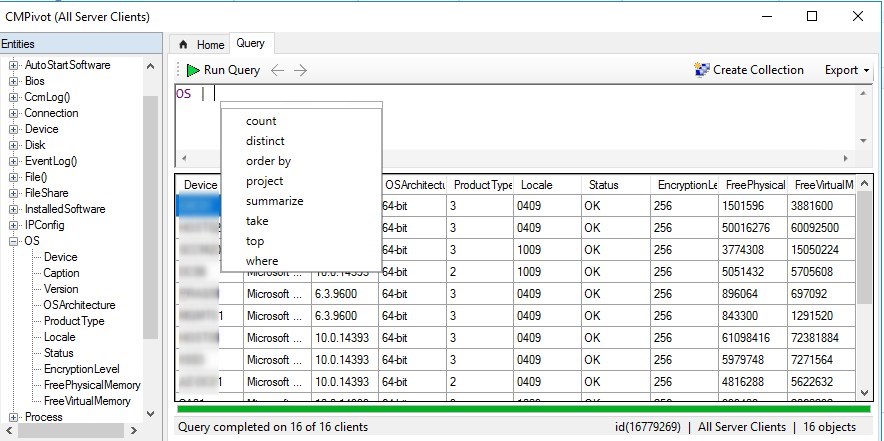Click the green Run Query play icon
Viewport: 884px width, 441px height.
193,70
